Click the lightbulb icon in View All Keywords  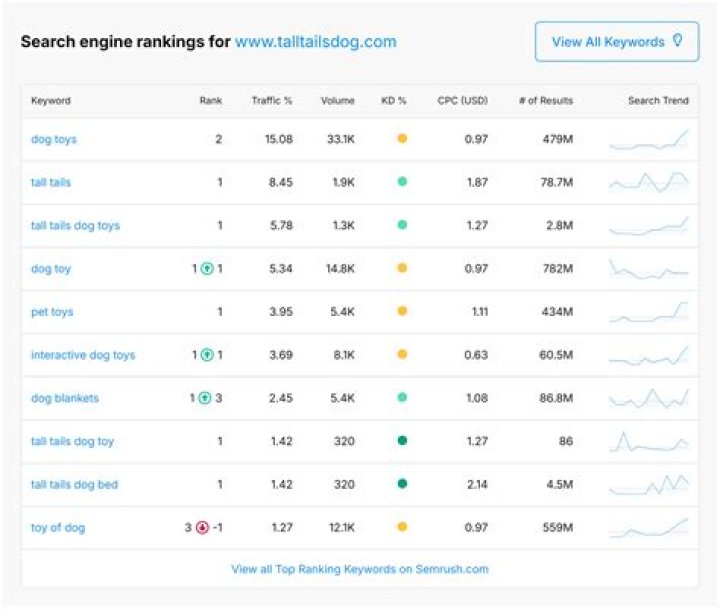(678, 42)
